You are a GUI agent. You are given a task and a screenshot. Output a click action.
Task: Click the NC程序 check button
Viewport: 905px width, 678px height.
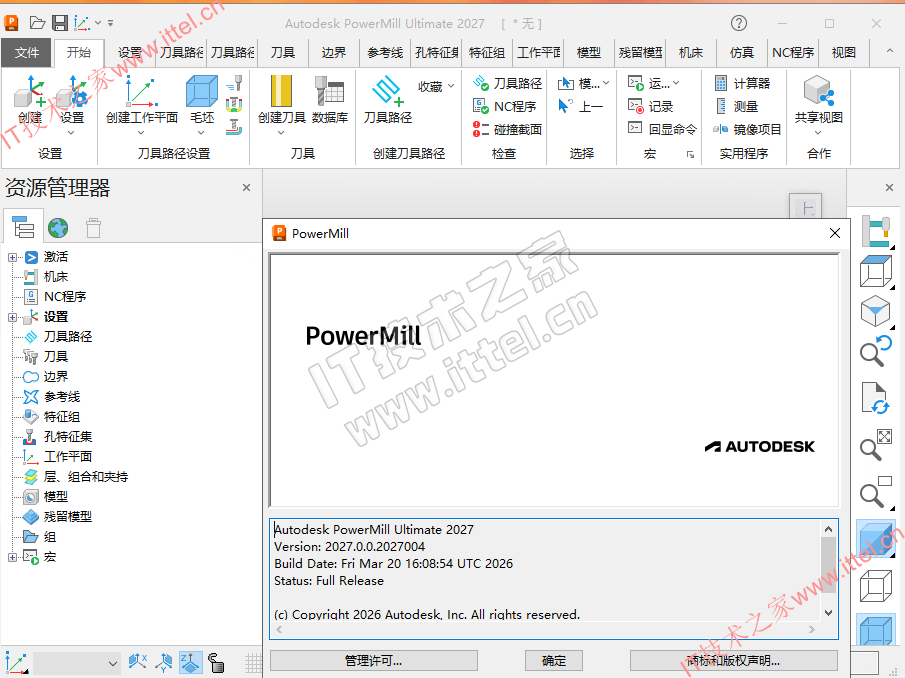click(504, 107)
